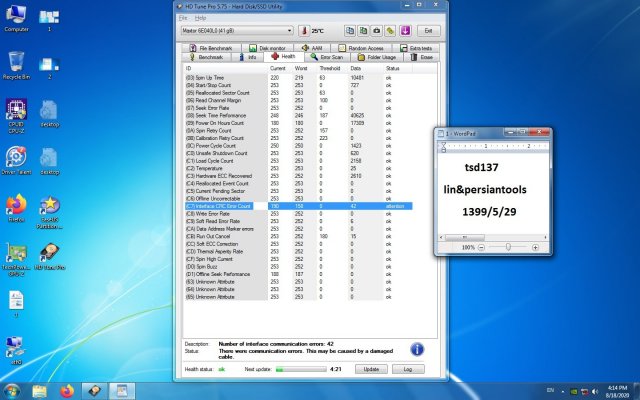Image resolution: width=640 pixels, height=400 pixels.
Task: Click the Update button
Action: [370, 369]
